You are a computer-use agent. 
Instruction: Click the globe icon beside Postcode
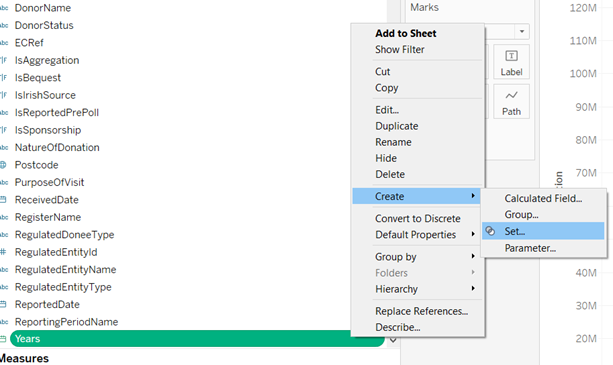tap(3, 165)
